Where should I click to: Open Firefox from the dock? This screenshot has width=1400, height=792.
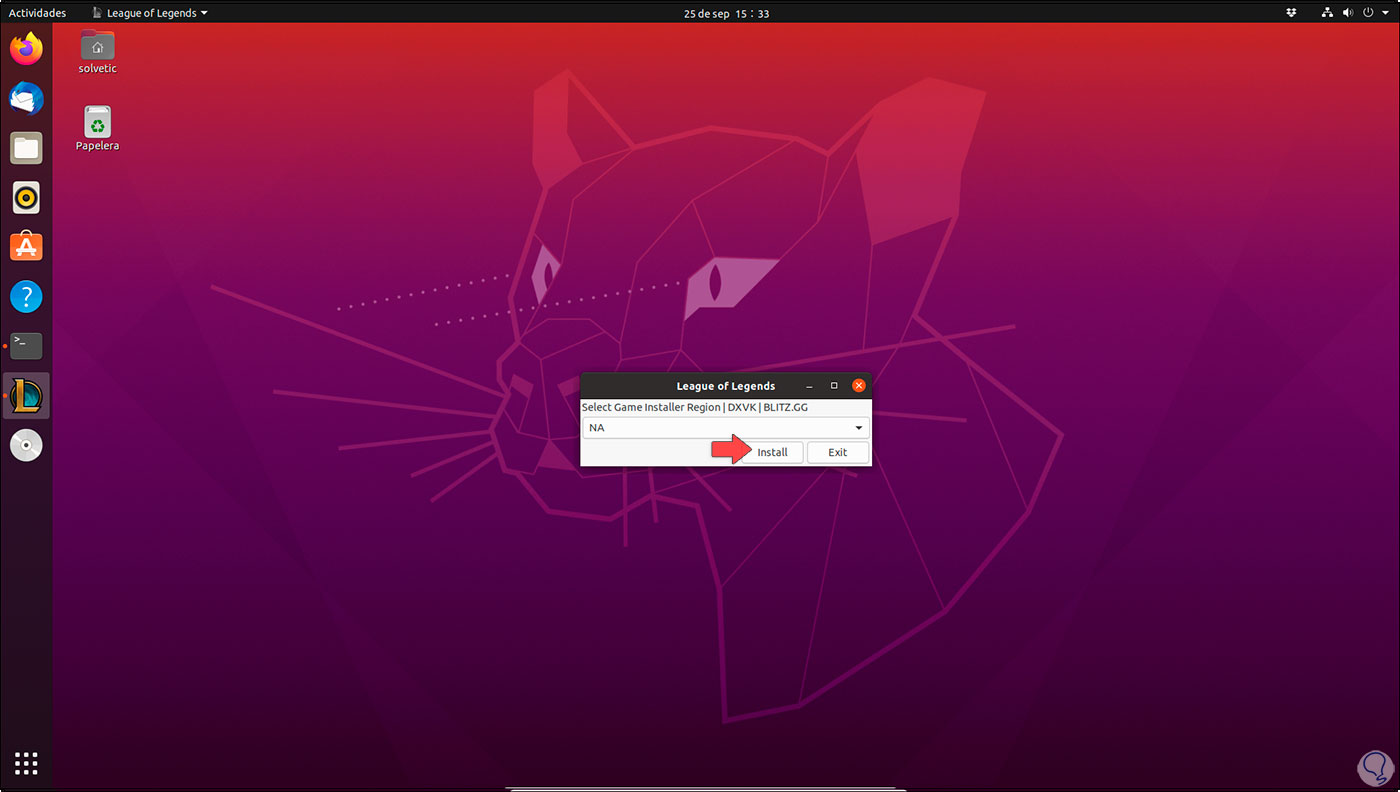point(27,49)
